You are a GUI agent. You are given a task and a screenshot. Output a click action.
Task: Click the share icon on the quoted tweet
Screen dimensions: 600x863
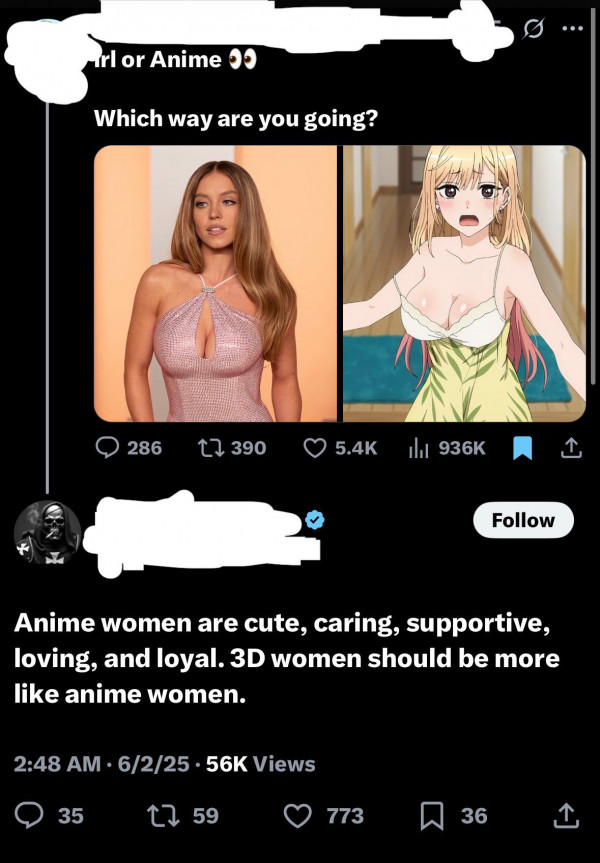point(571,448)
